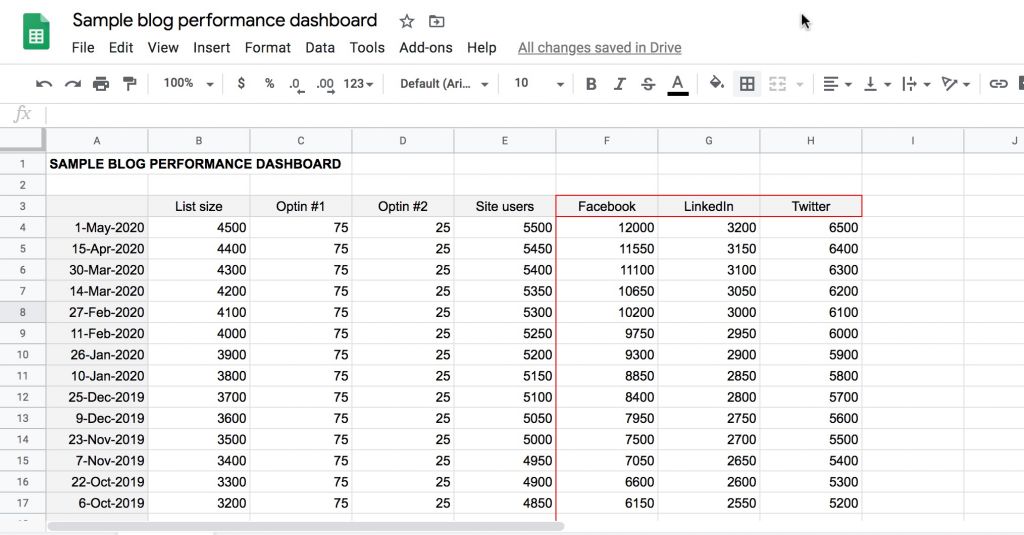Open the borders tool
The image size is (1024, 535).
click(x=747, y=84)
